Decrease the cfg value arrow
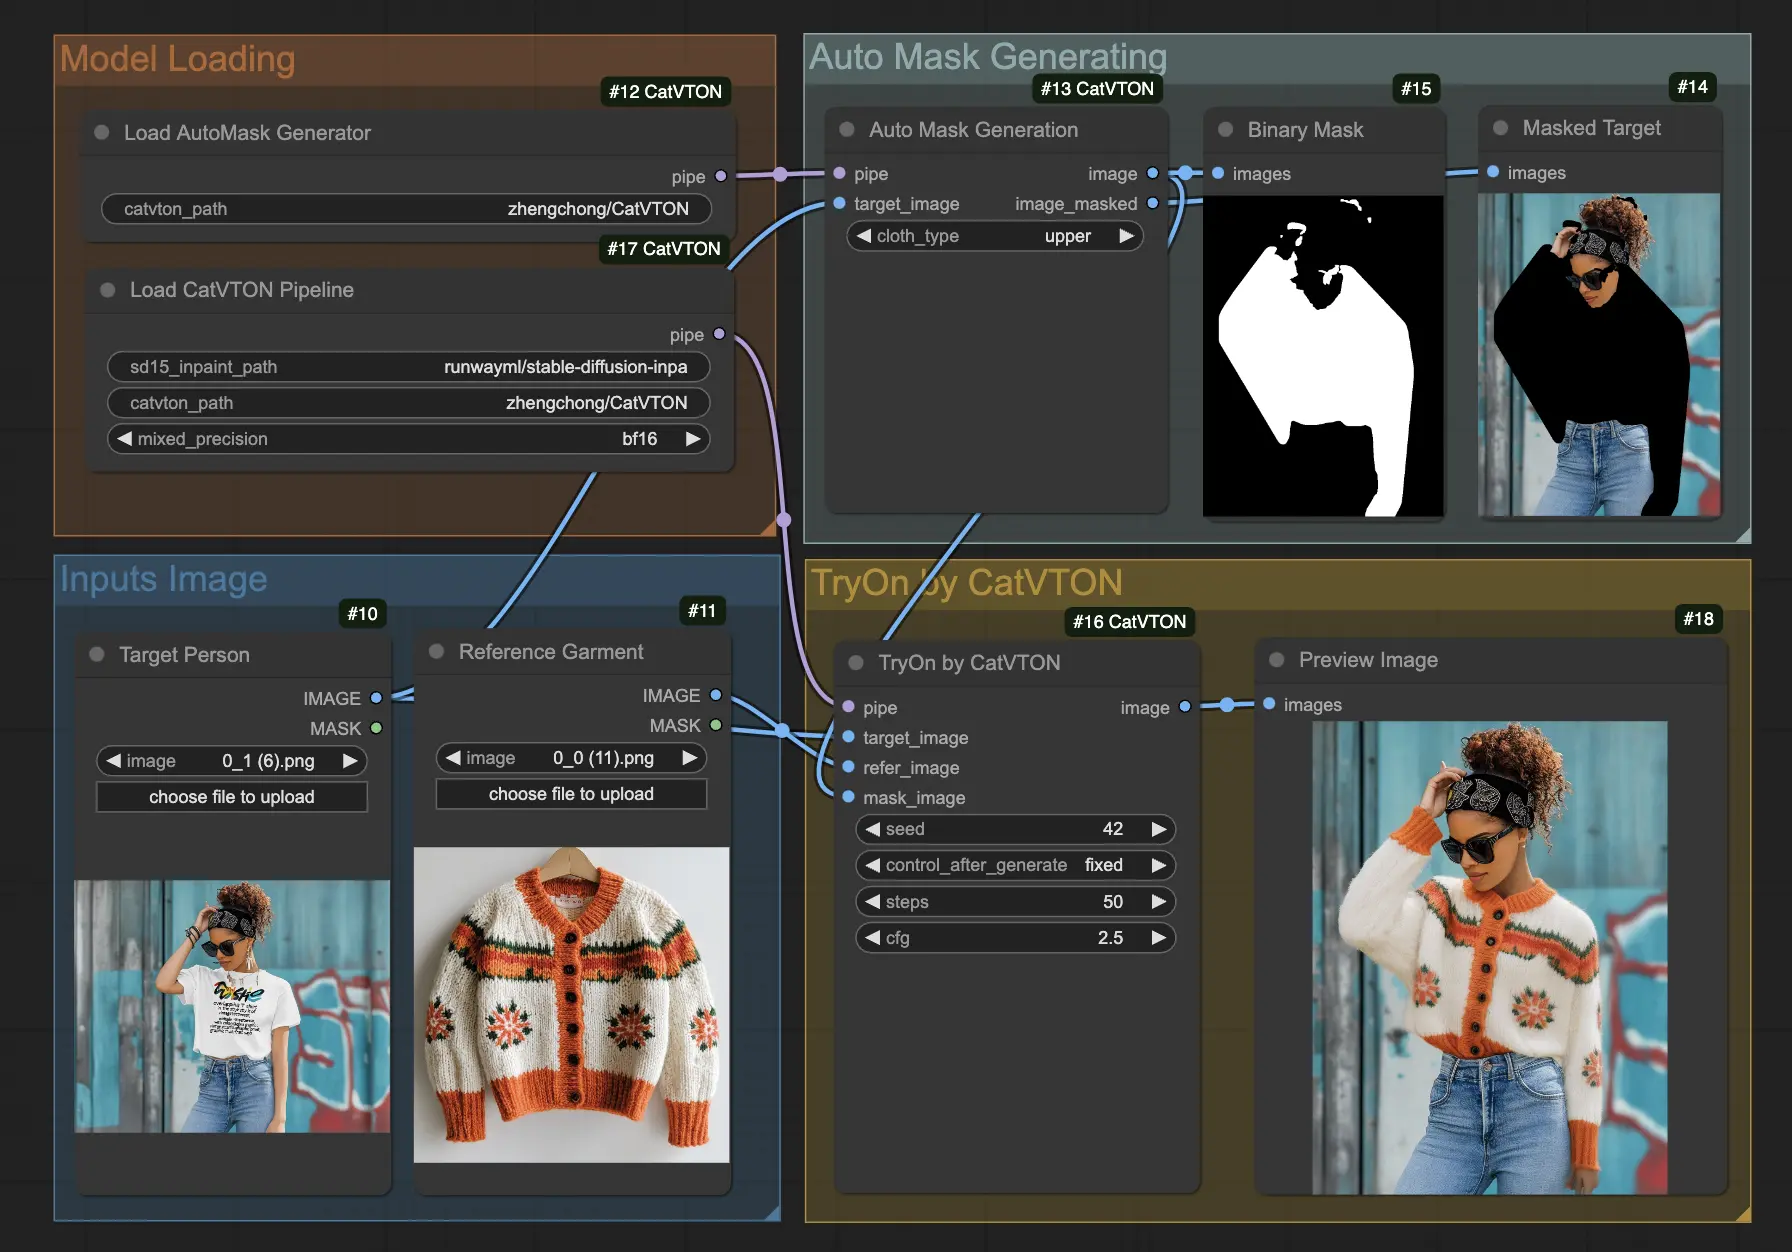 tap(873, 938)
